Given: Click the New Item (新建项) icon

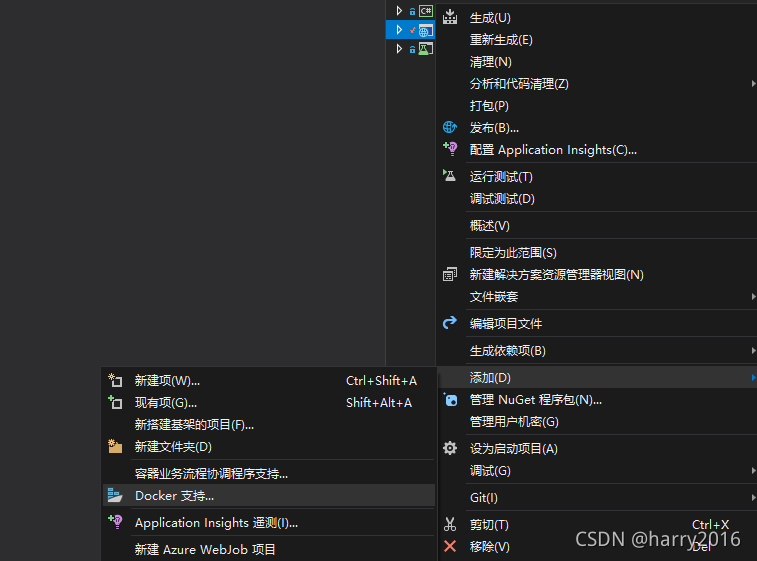Looking at the screenshot, I should click(115, 380).
